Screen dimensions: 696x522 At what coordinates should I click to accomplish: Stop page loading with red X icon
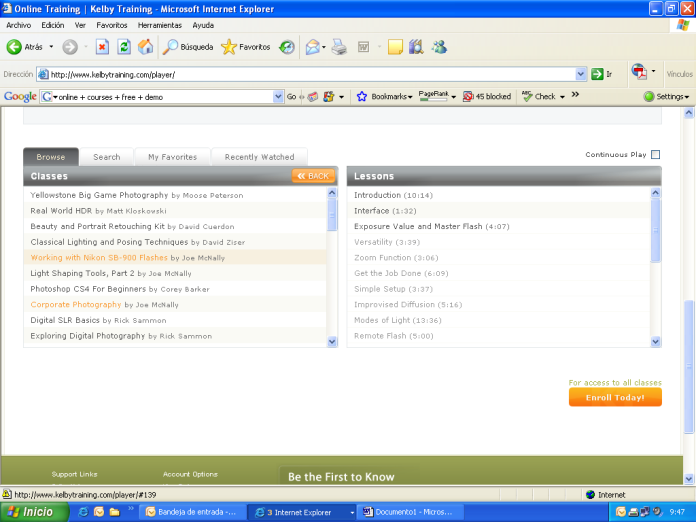tap(102, 47)
